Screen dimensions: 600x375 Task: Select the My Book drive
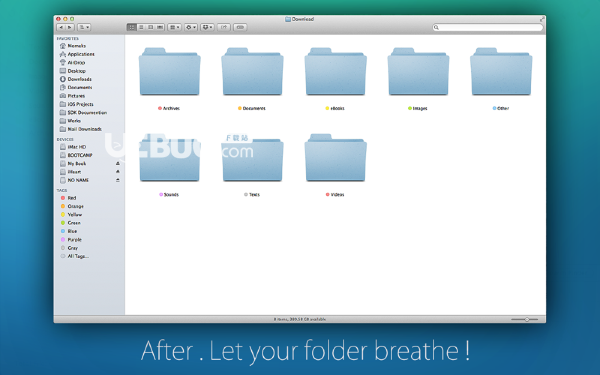[73, 164]
